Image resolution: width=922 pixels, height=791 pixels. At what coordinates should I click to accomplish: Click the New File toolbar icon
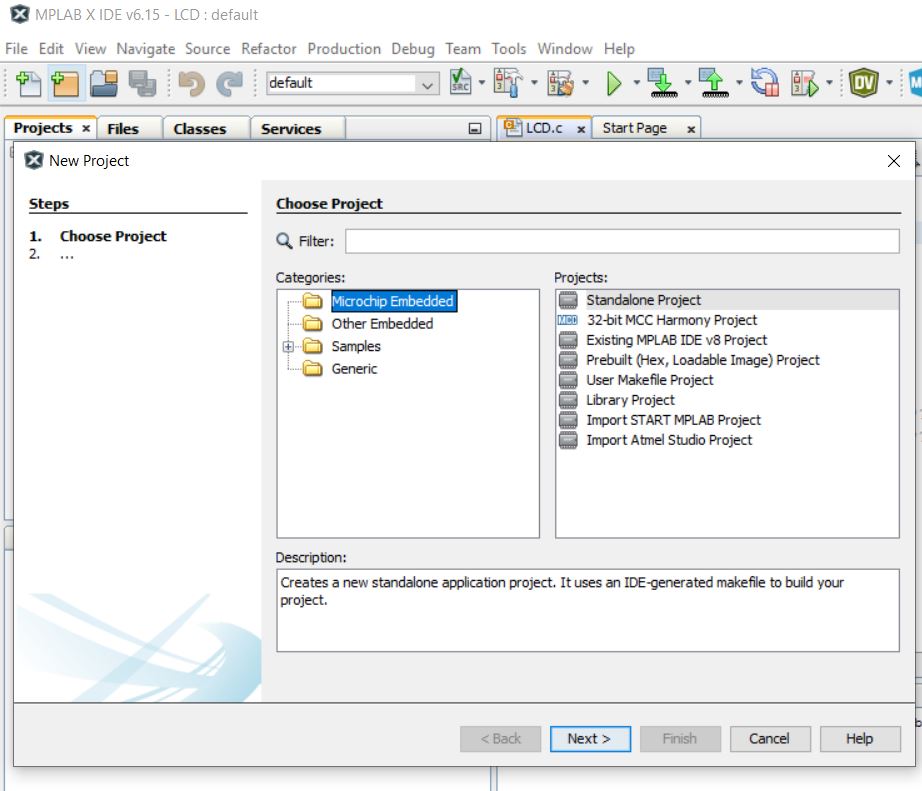(29, 83)
